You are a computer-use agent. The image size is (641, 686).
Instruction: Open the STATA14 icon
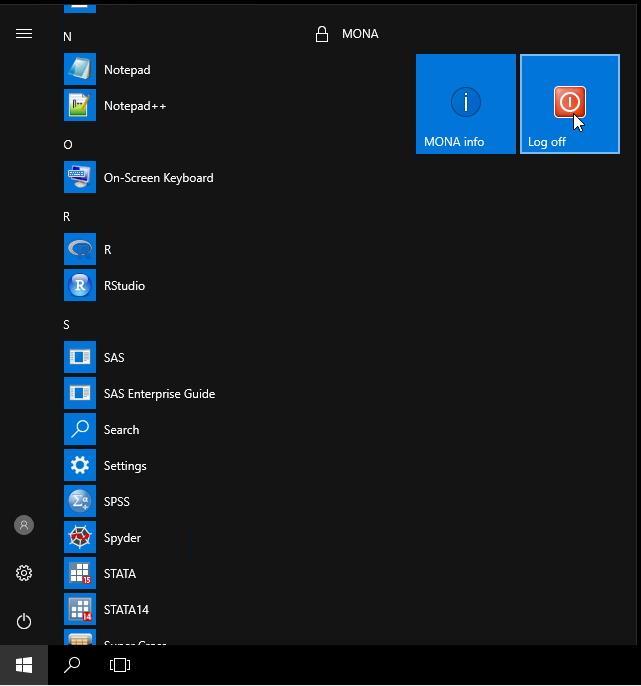point(80,609)
